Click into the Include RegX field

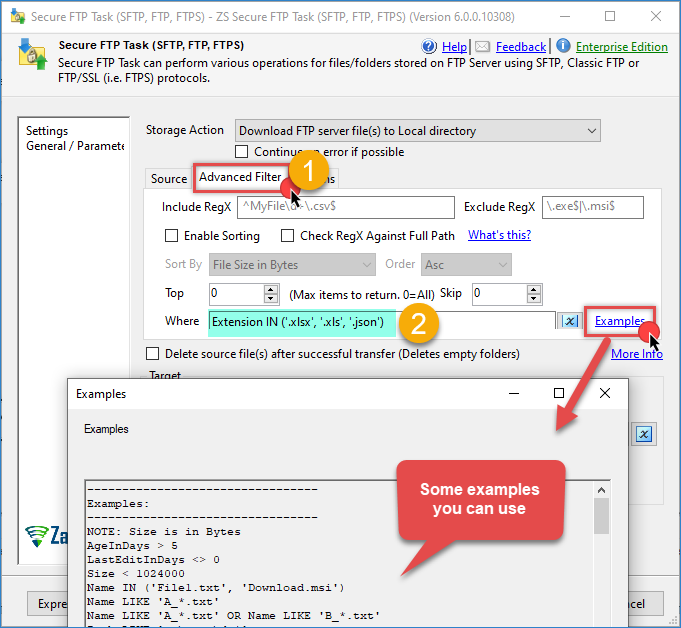[x=346, y=207]
